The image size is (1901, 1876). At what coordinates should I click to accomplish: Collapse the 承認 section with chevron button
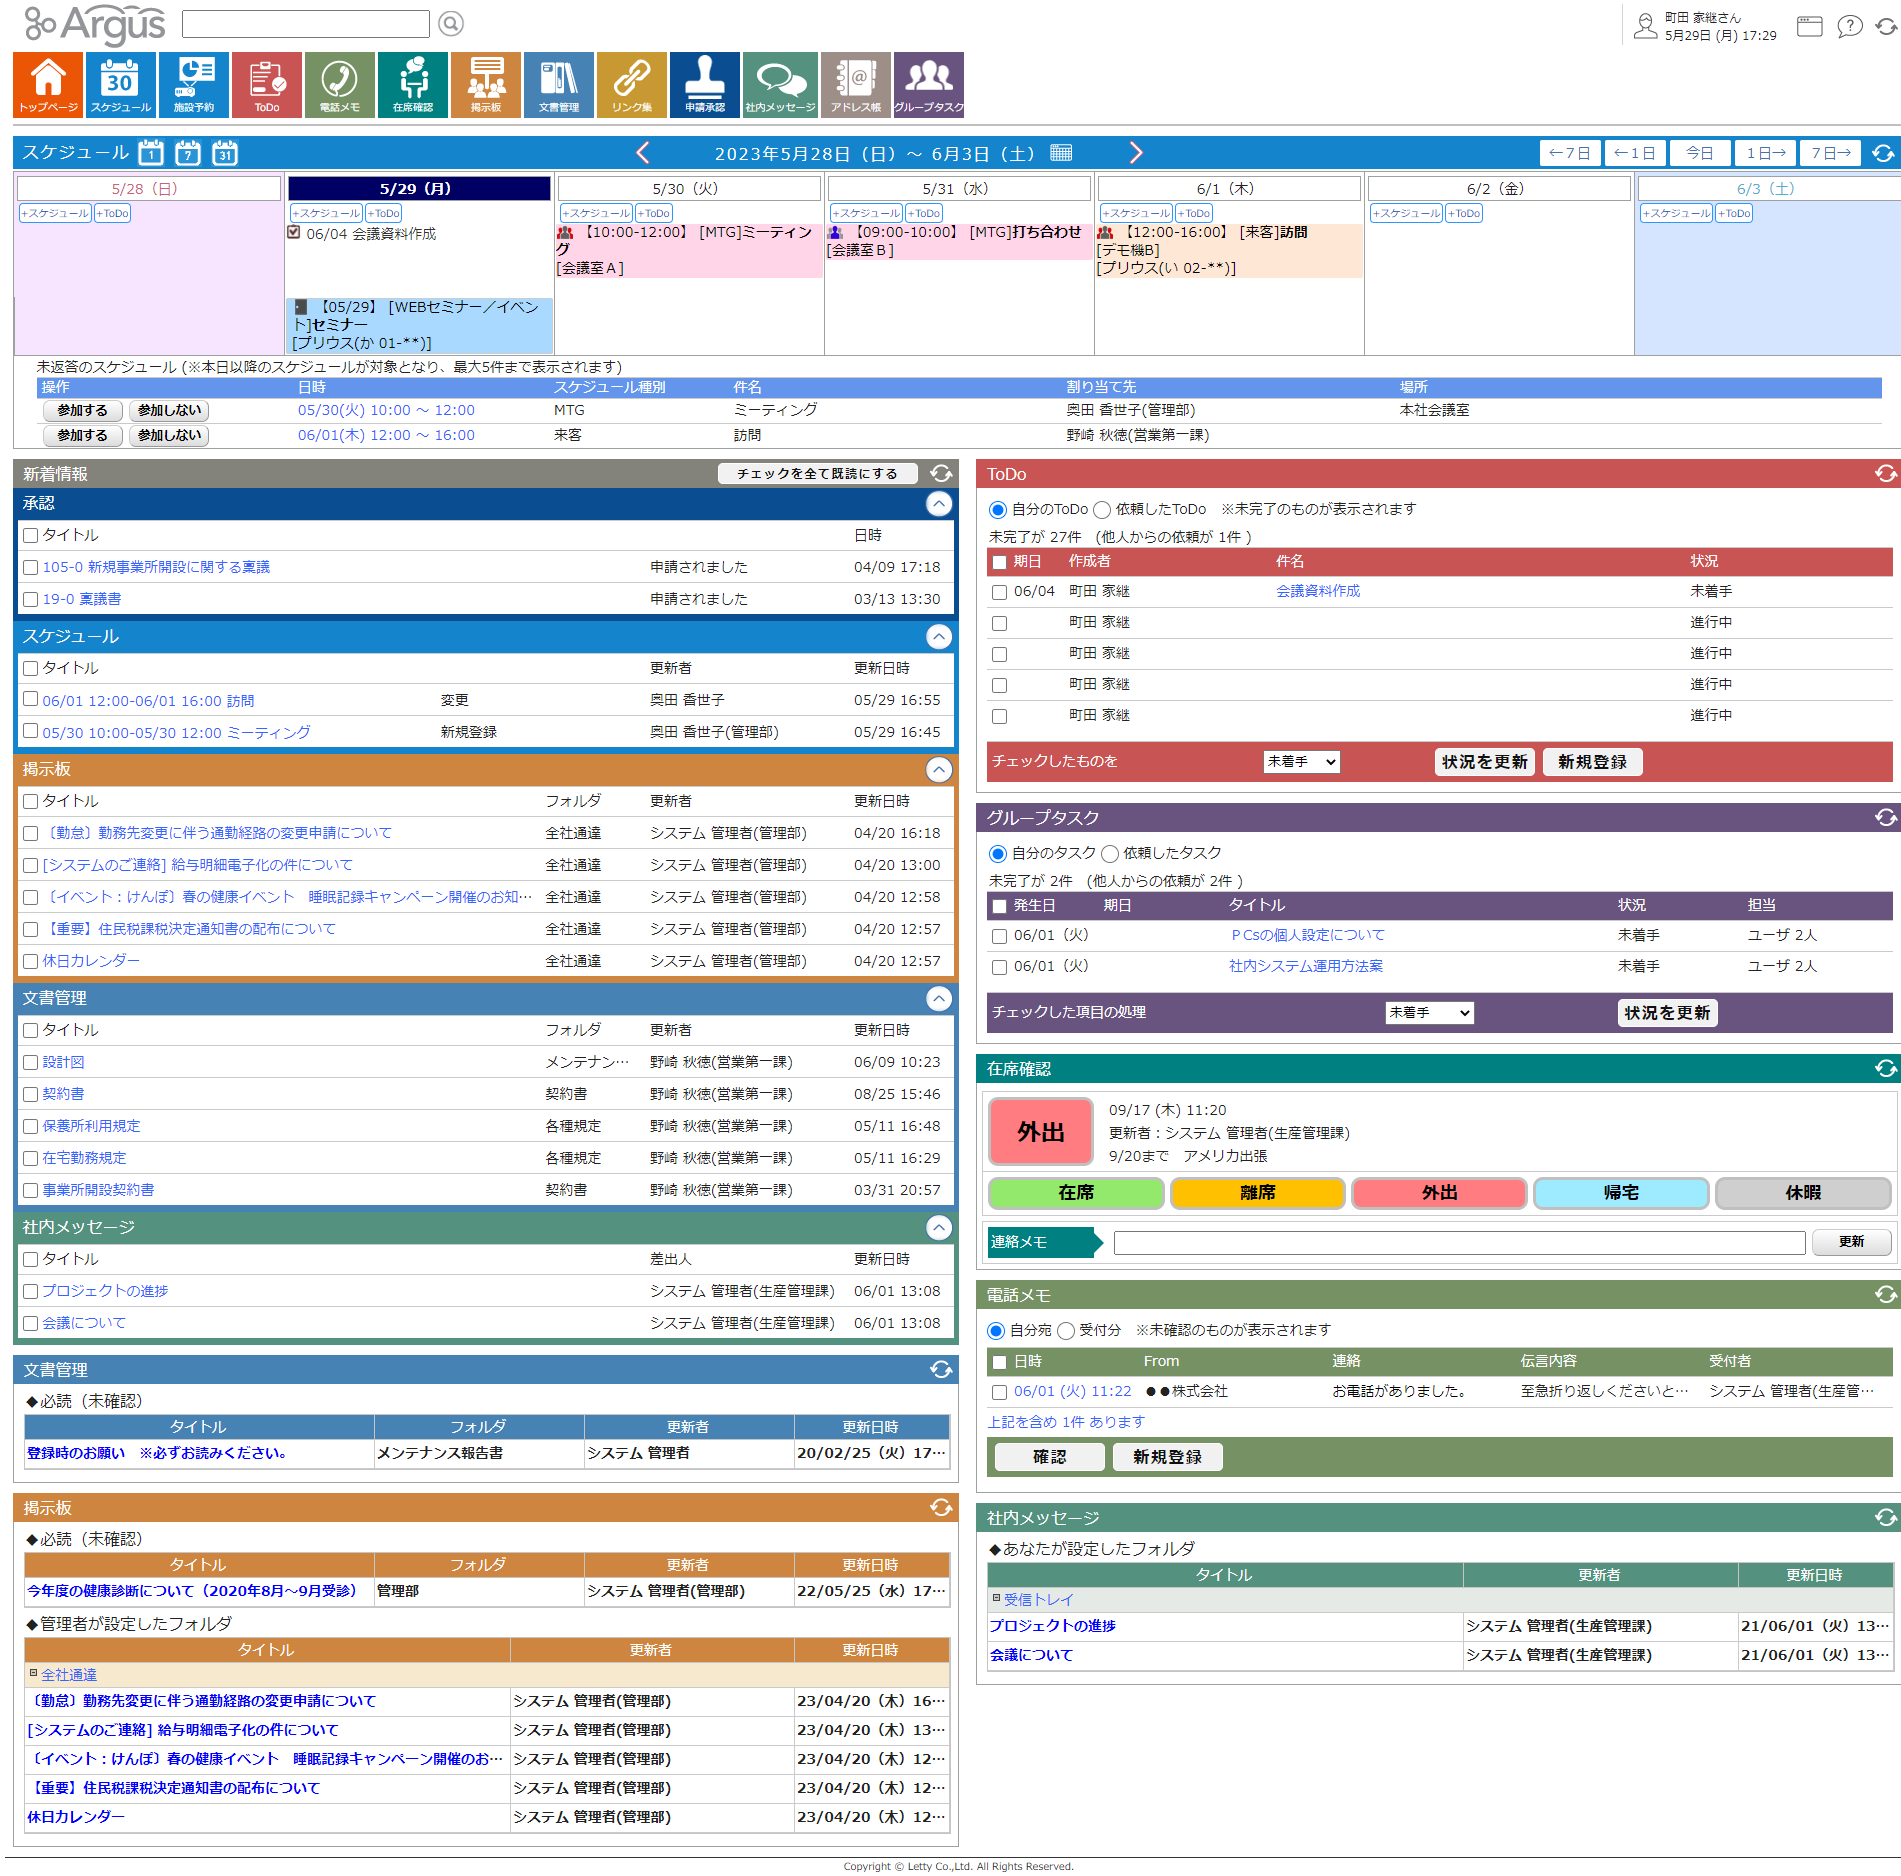point(938,504)
